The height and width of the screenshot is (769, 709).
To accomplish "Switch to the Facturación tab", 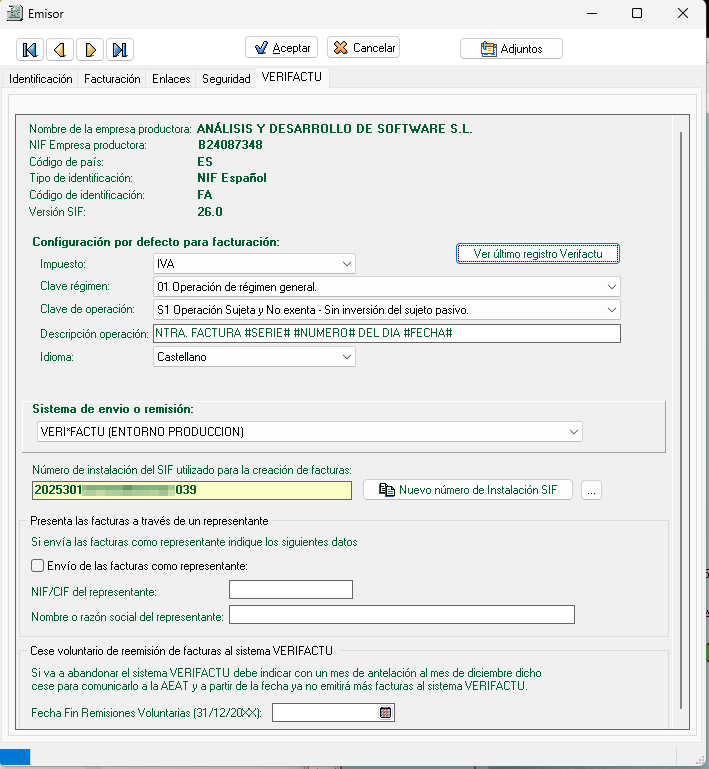I will coord(112,79).
